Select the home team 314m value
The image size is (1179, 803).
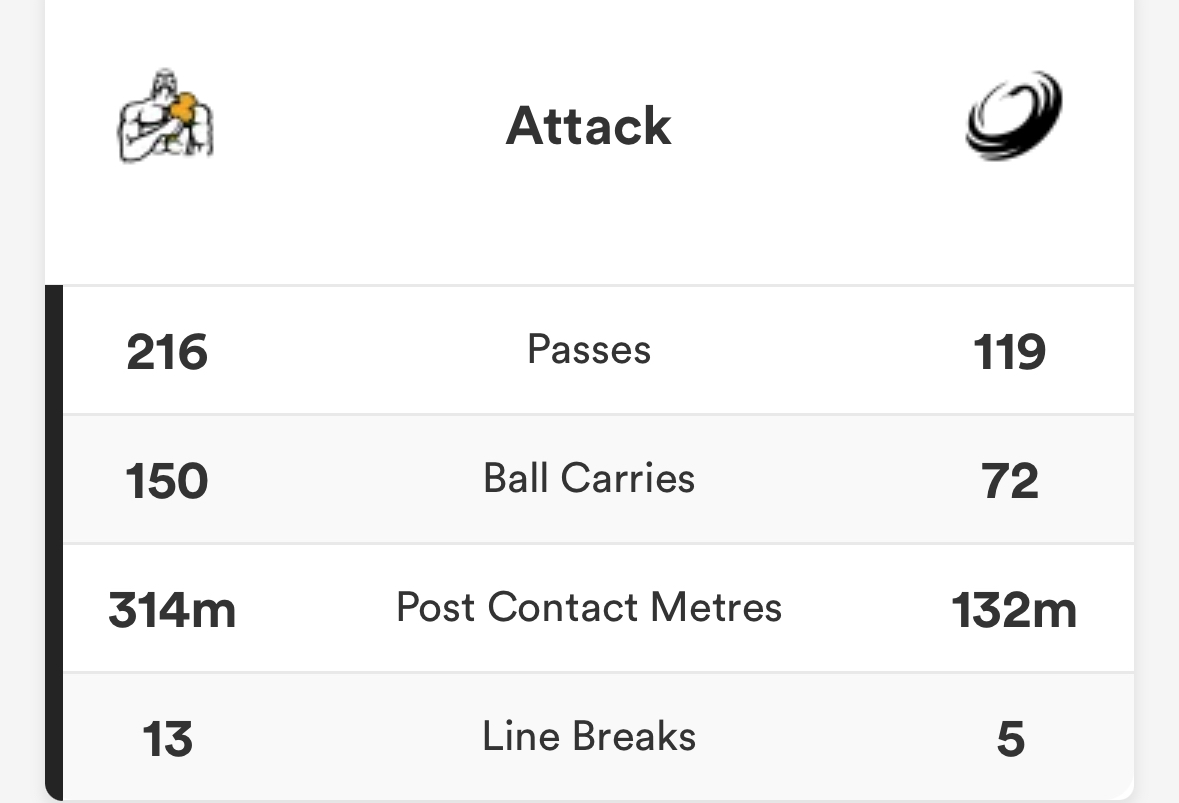172,610
